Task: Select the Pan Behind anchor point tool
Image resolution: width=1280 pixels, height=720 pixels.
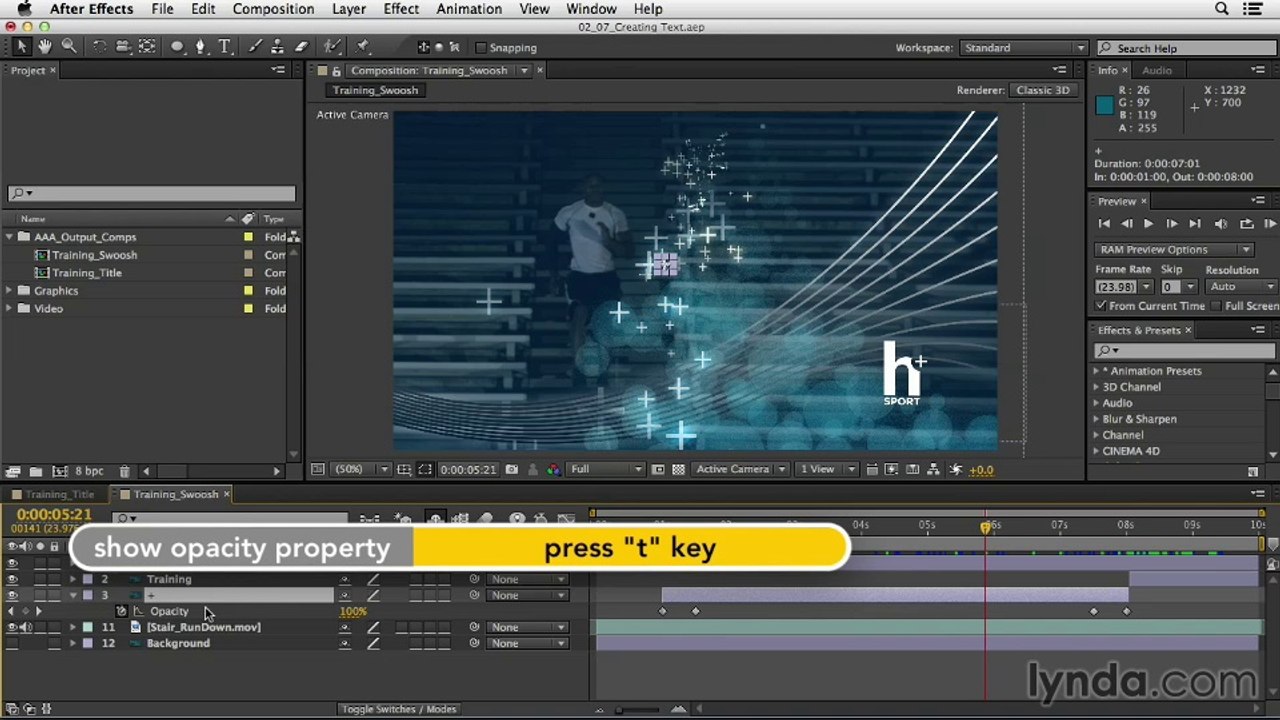Action: [147, 46]
